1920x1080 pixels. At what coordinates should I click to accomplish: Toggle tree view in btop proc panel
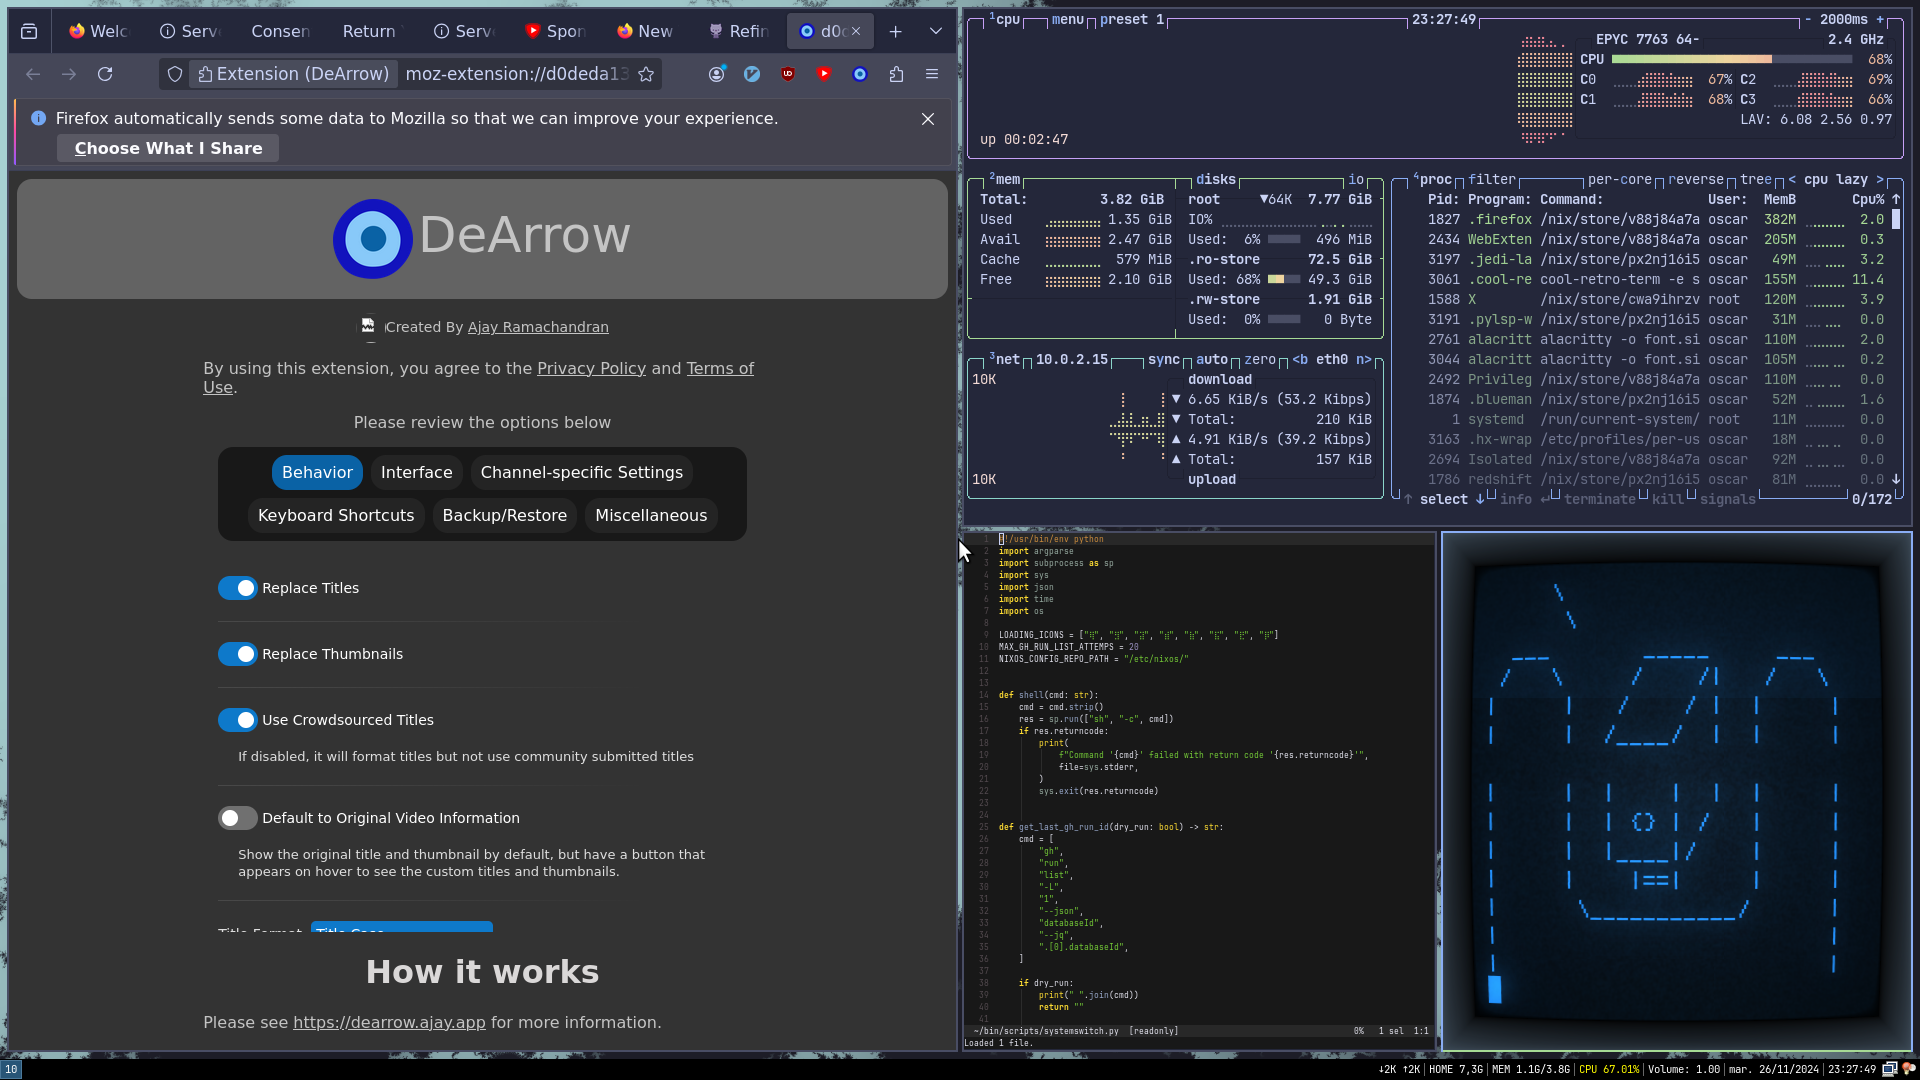[x=1756, y=180]
